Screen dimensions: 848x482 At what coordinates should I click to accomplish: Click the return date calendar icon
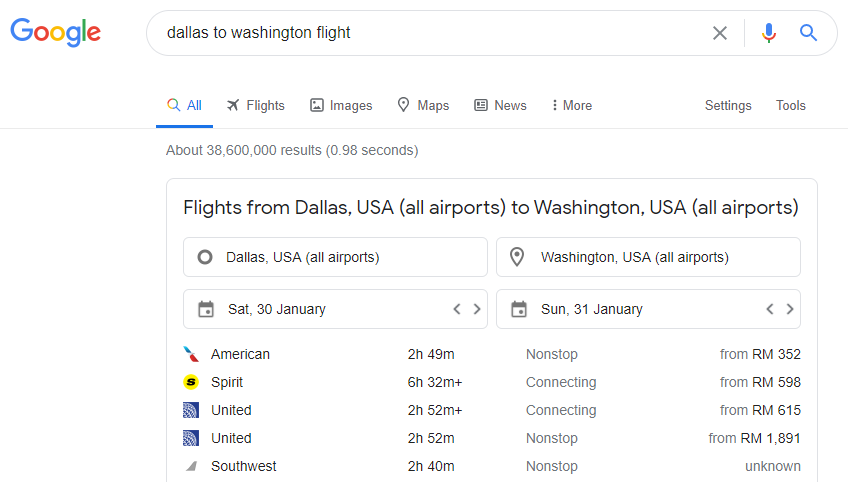pyautogui.click(x=519, y=309)
